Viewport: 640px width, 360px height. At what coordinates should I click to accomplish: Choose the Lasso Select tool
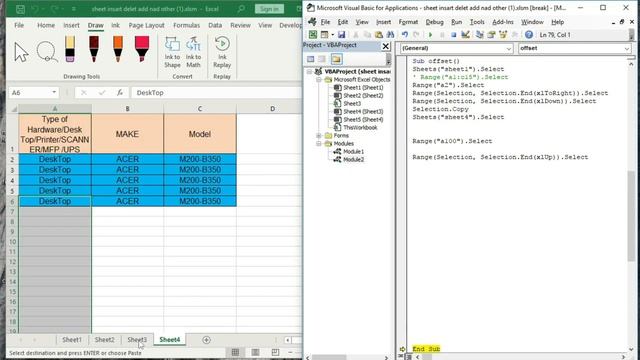[x=47, y=51]
